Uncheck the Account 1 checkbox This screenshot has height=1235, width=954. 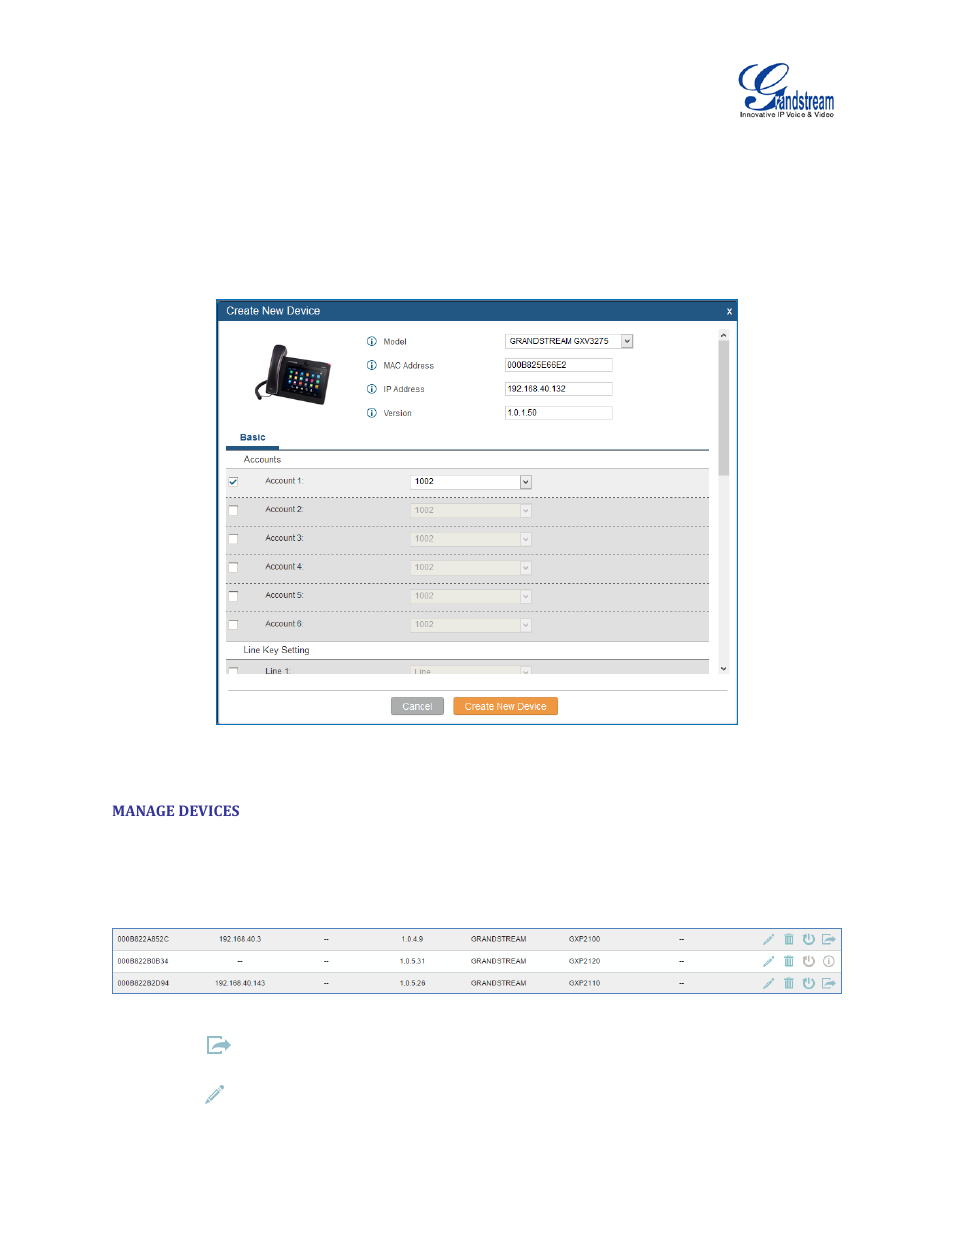pyautogui.click(x=233, y=482)
